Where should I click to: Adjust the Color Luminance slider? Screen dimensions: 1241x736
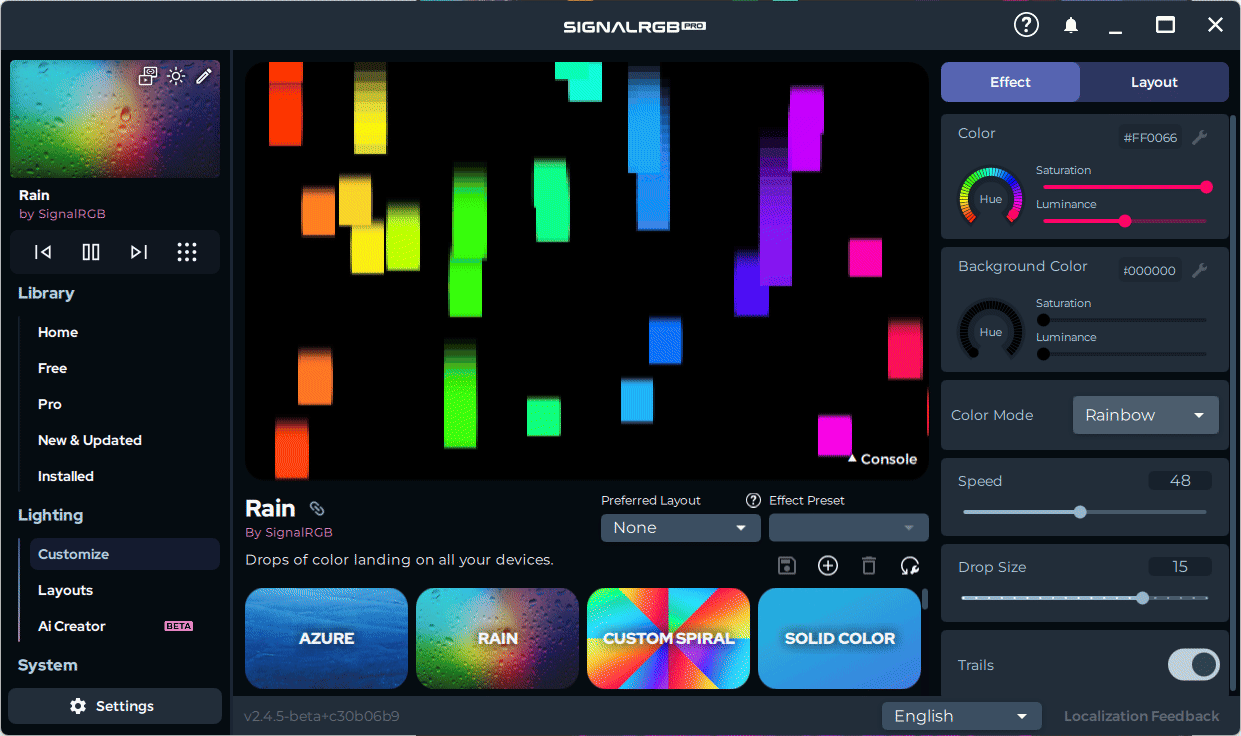click(x=1125, y=221)
